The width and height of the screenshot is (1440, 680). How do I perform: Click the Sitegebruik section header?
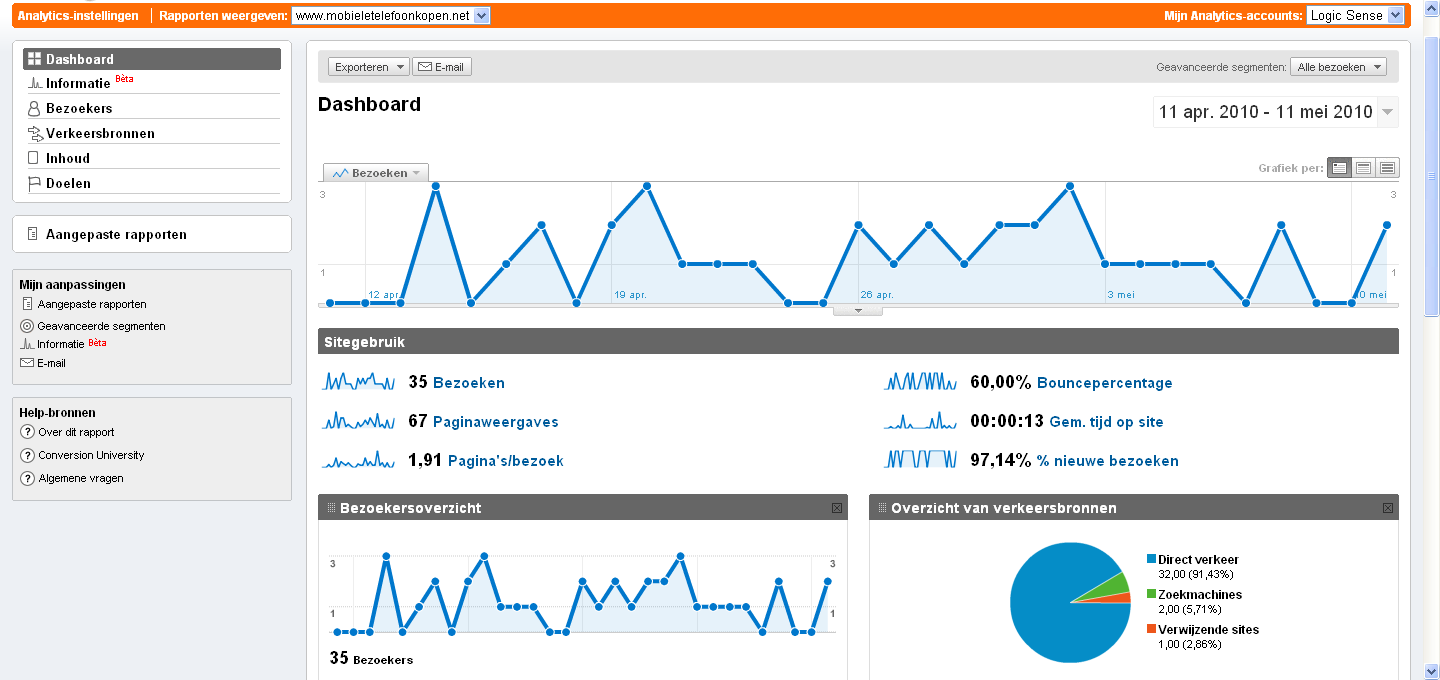pyautogui.click(x=858, y=341)
